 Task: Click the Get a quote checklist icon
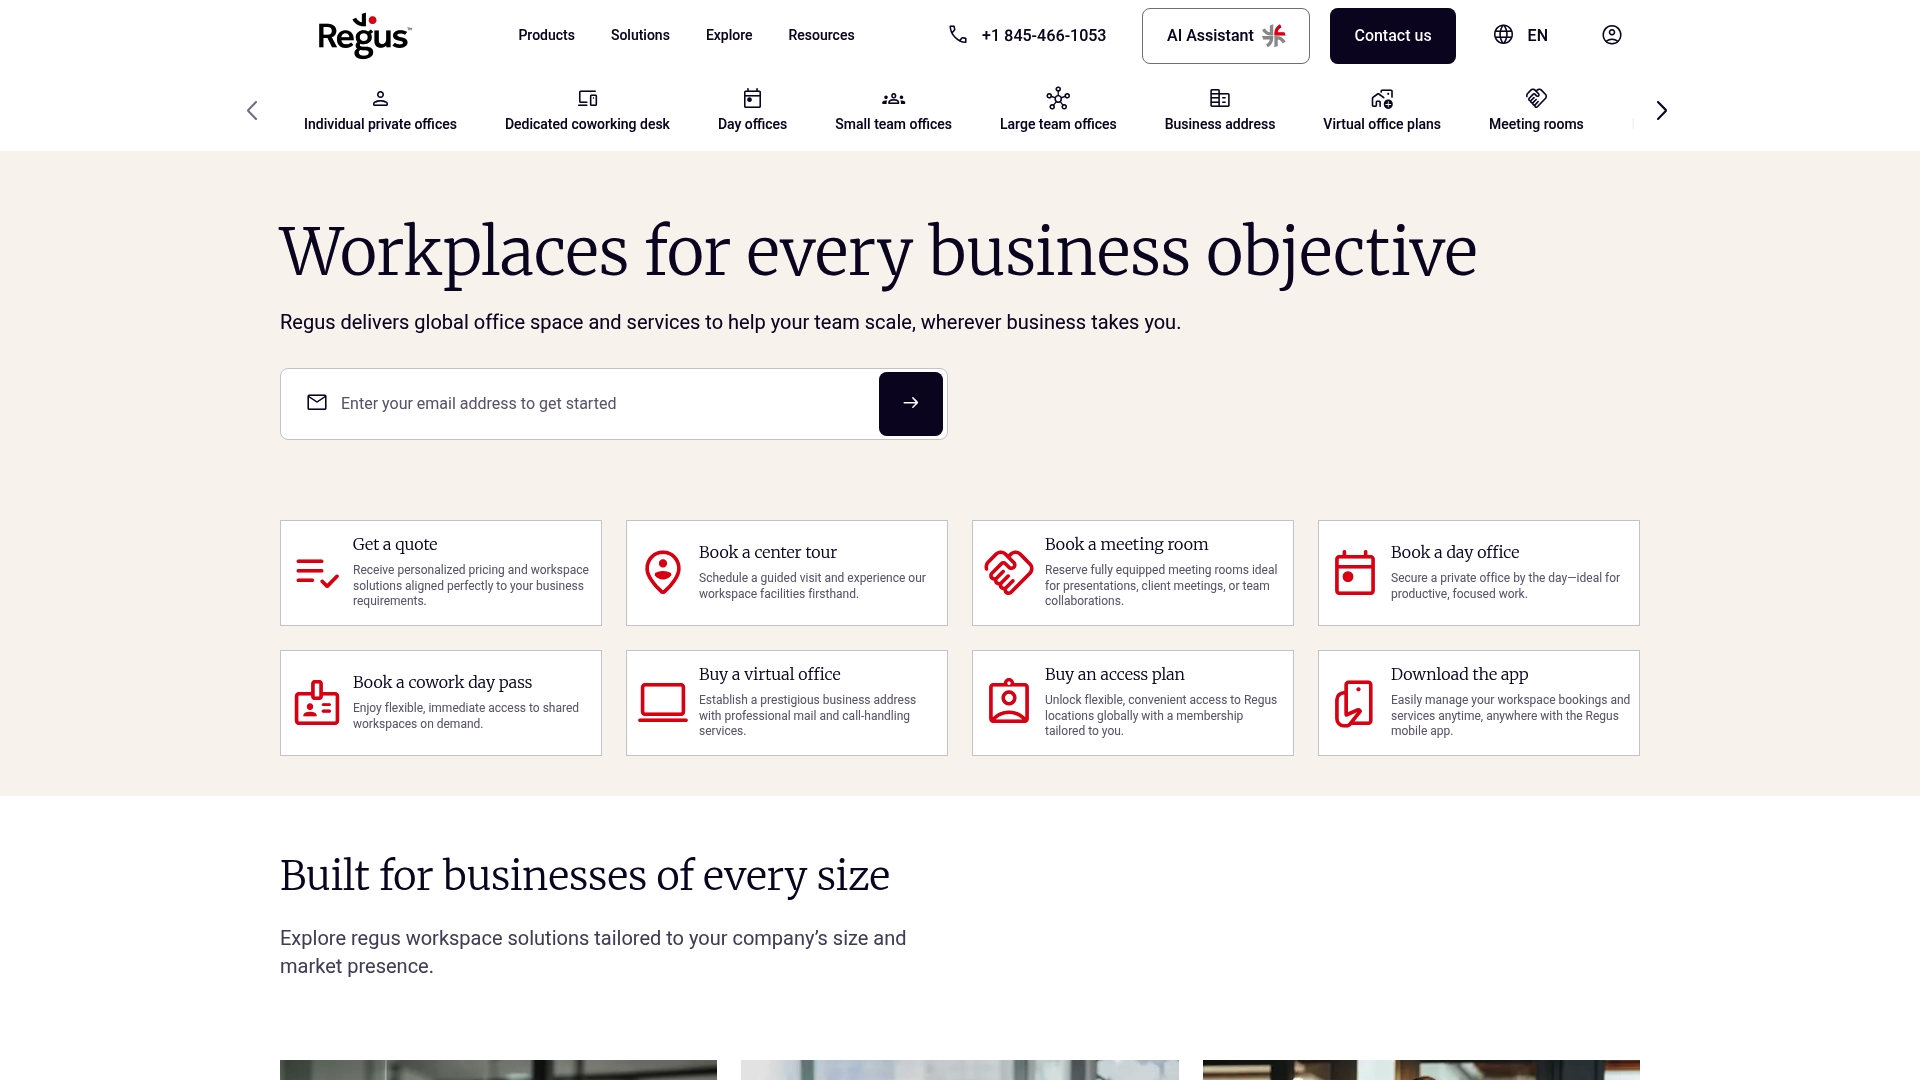318,573
